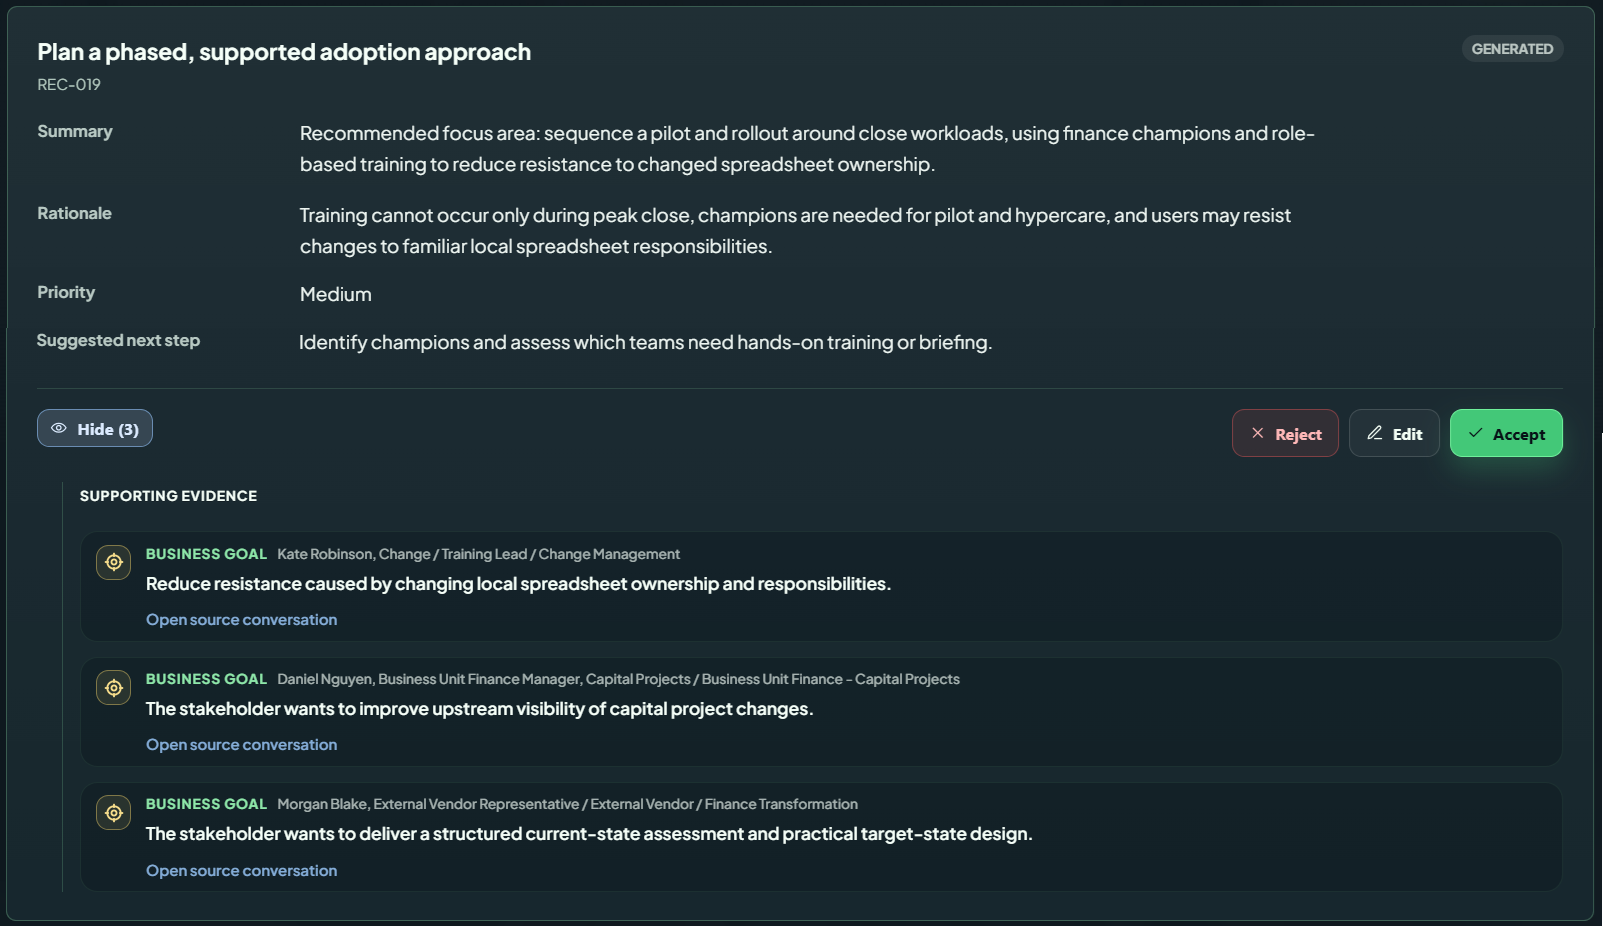Edit this recommendation
Image resolution: width=1603 pixels, height=926 pixels.
1394,433
